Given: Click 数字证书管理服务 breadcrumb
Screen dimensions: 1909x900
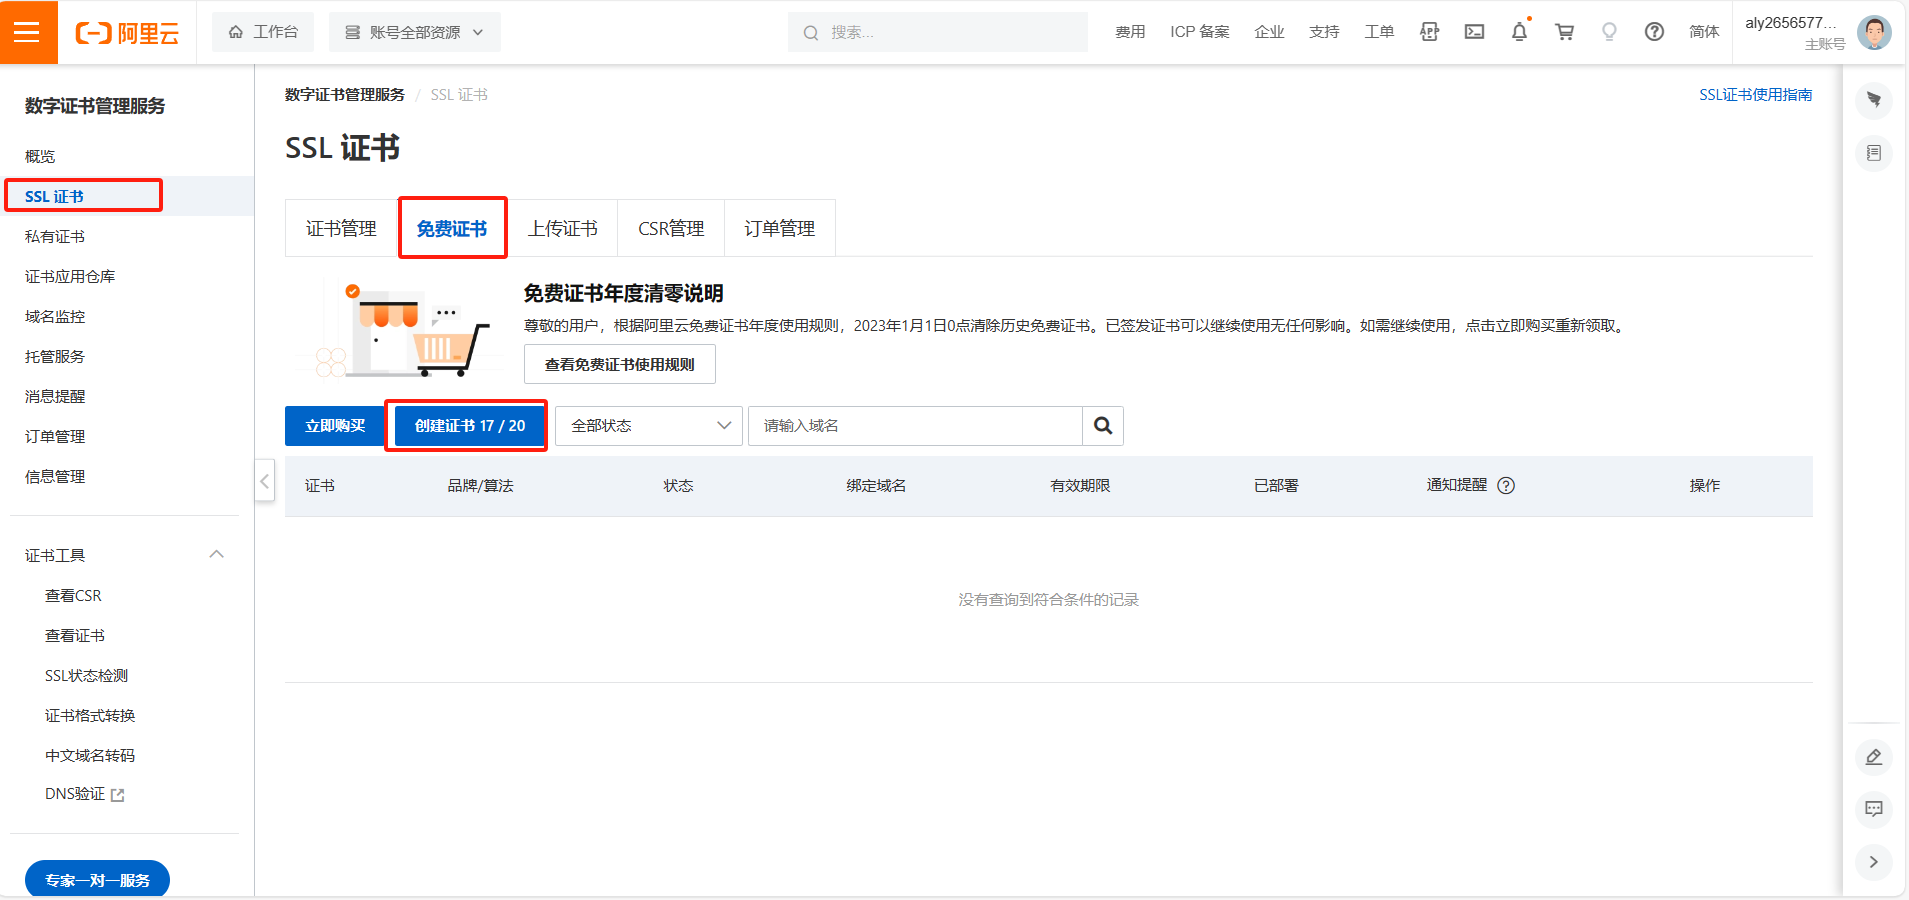Looking at the screenshot, I should (x=345, y=94).
